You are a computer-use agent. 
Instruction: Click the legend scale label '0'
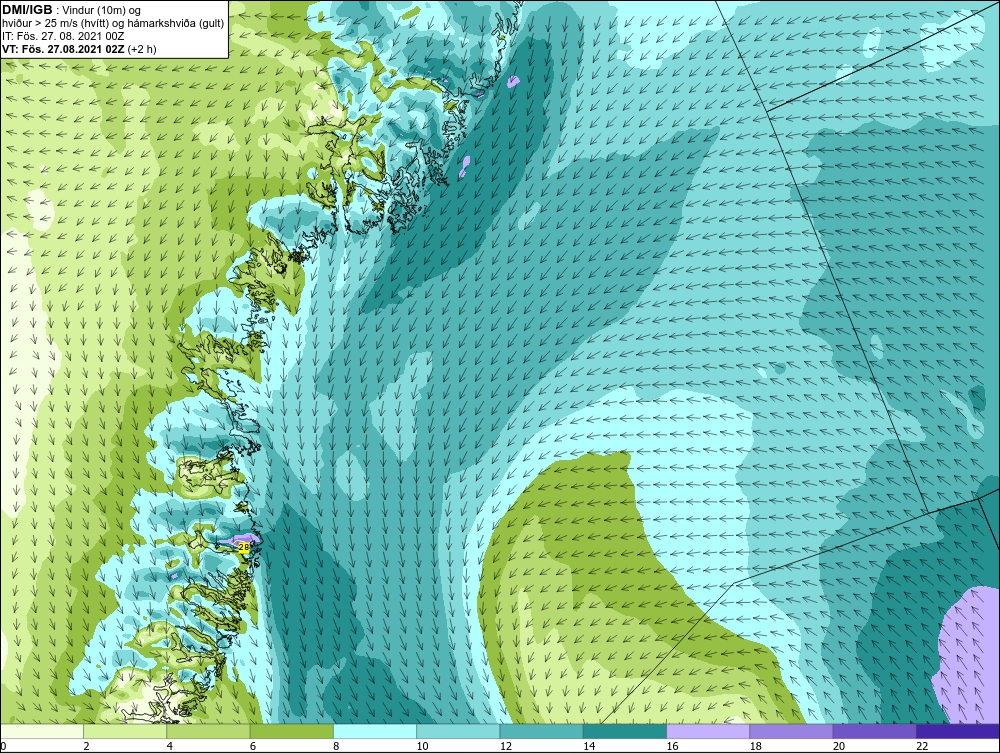pos(3,747)
